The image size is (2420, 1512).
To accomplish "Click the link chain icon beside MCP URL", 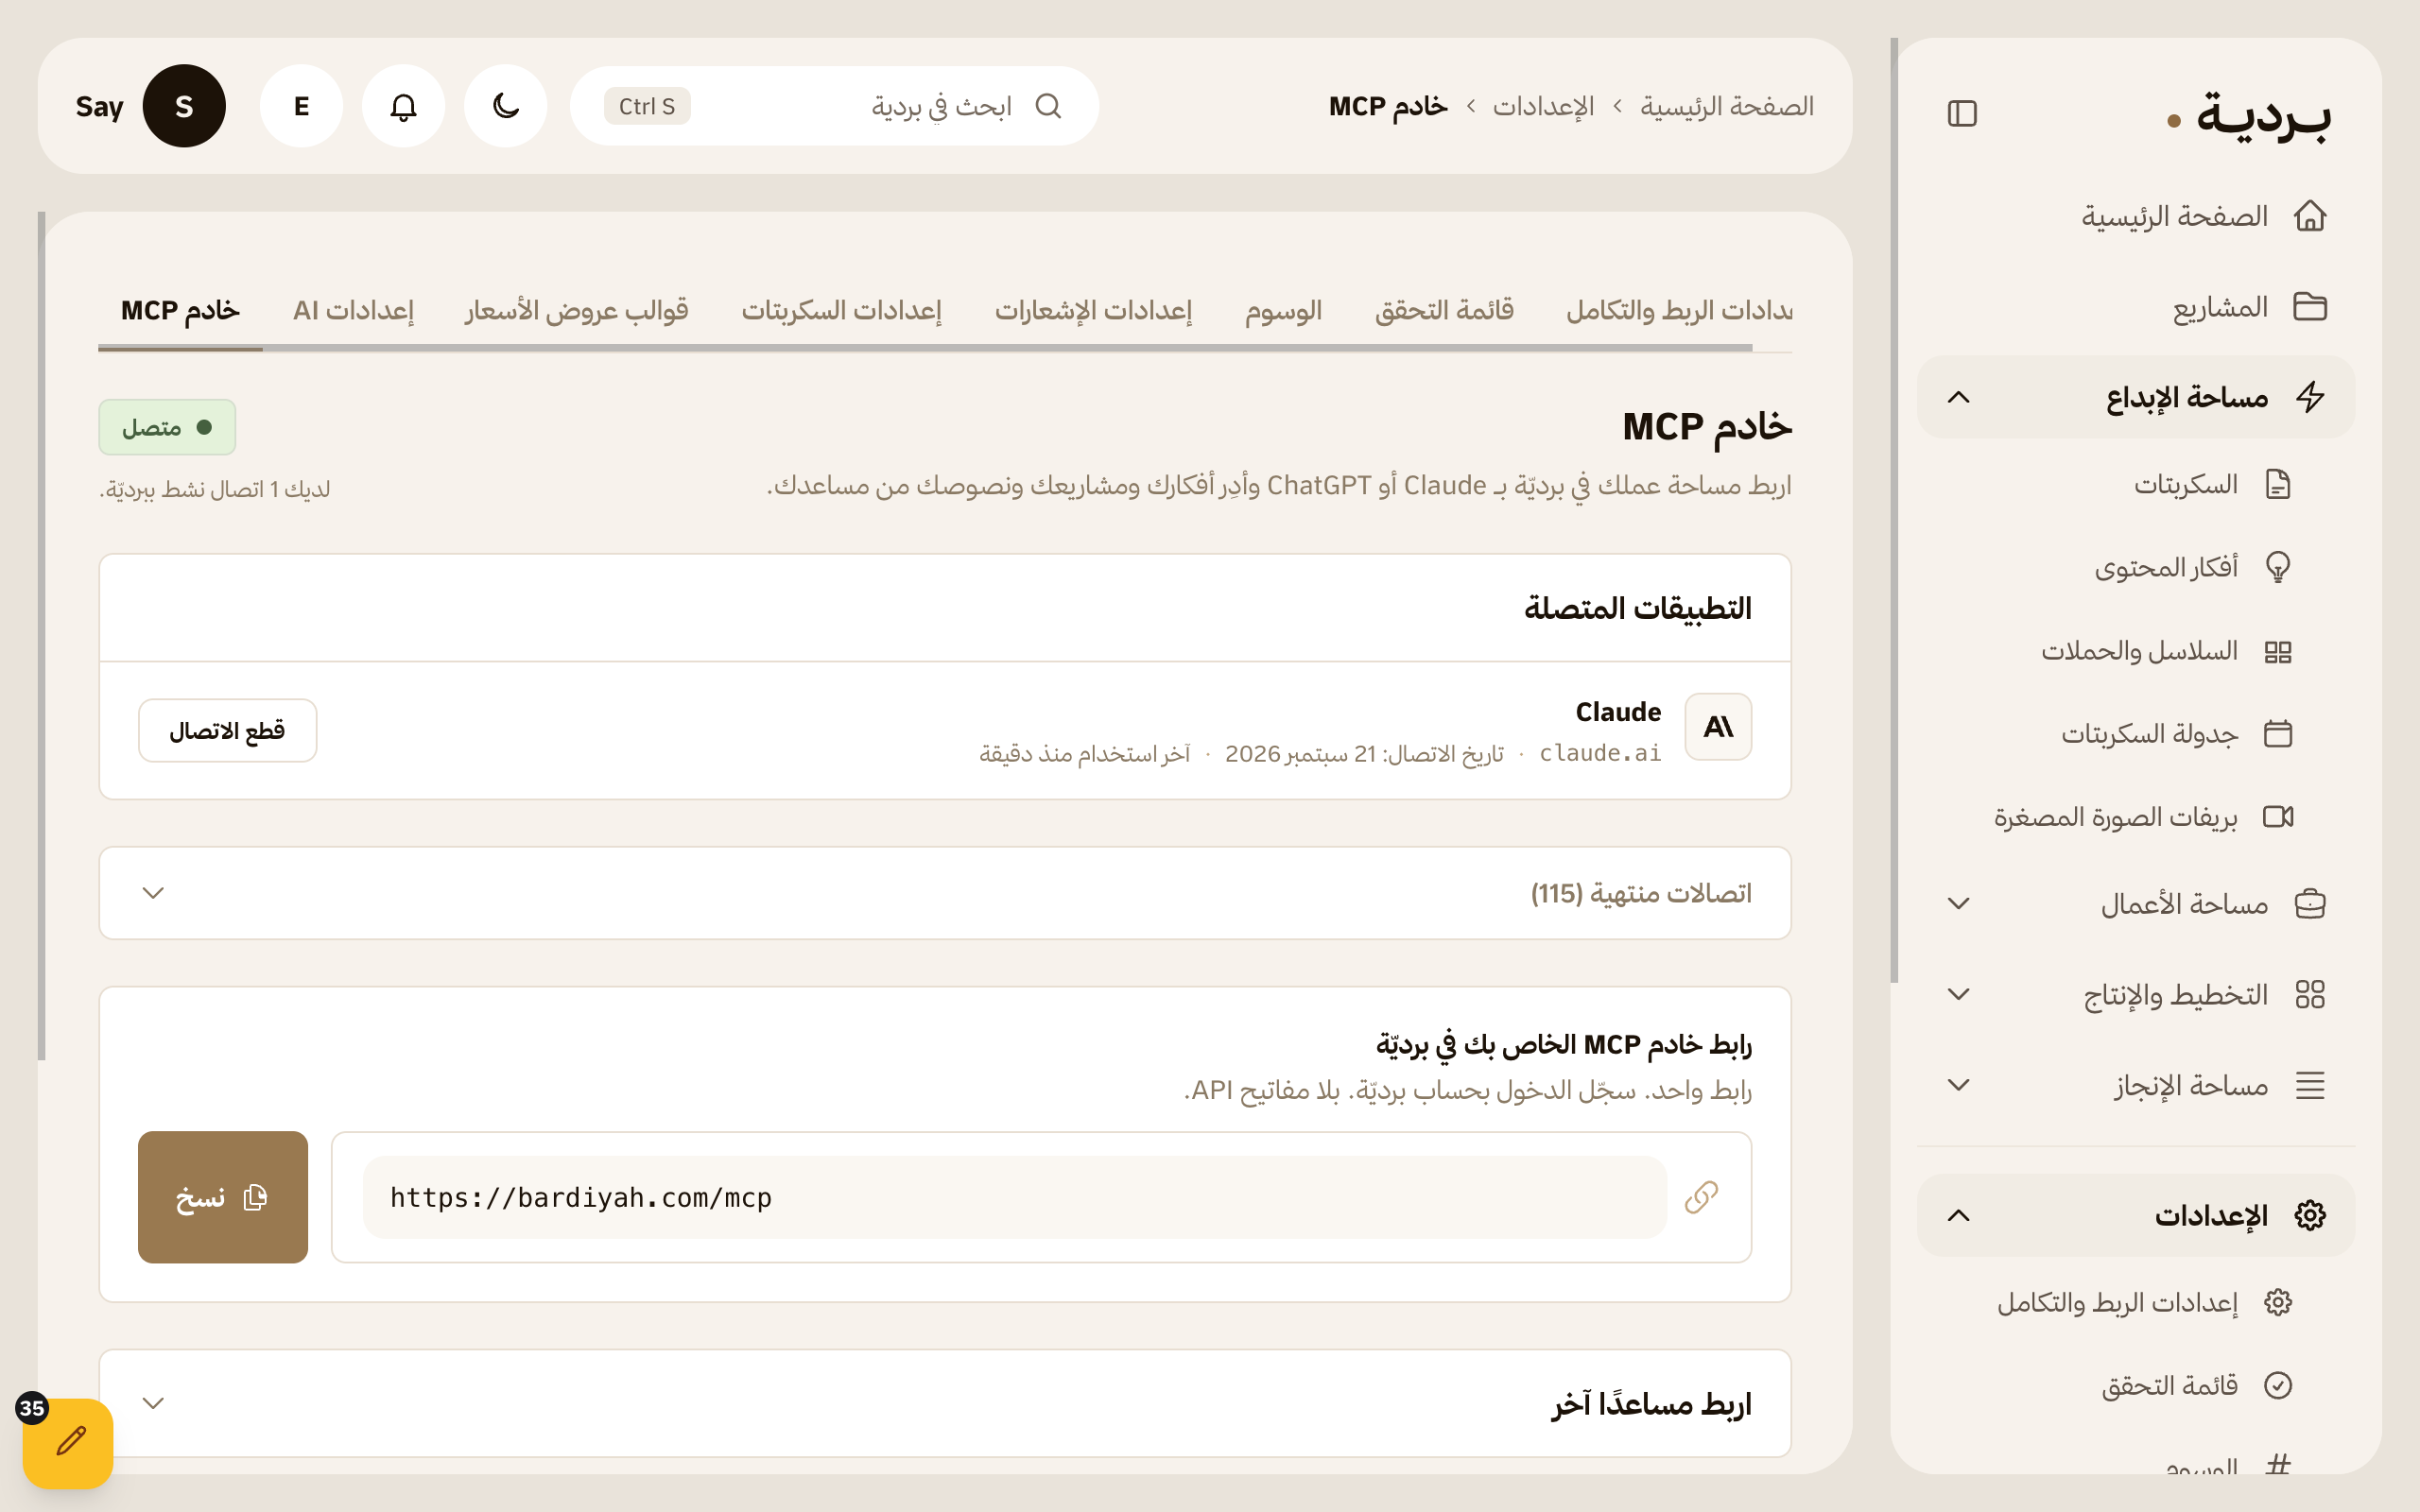I will [1701, 1197].
